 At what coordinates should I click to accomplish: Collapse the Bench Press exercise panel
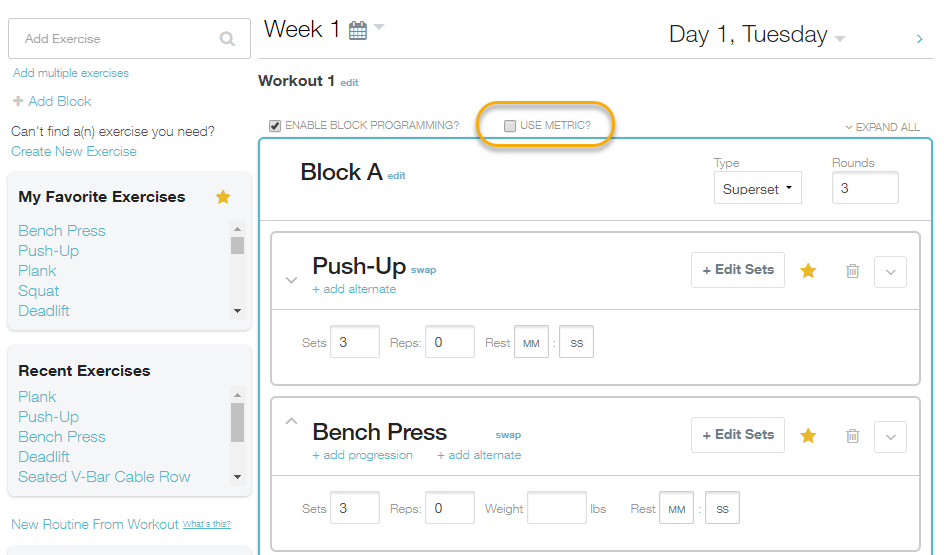pyautogui.click(x=291, y=421)
